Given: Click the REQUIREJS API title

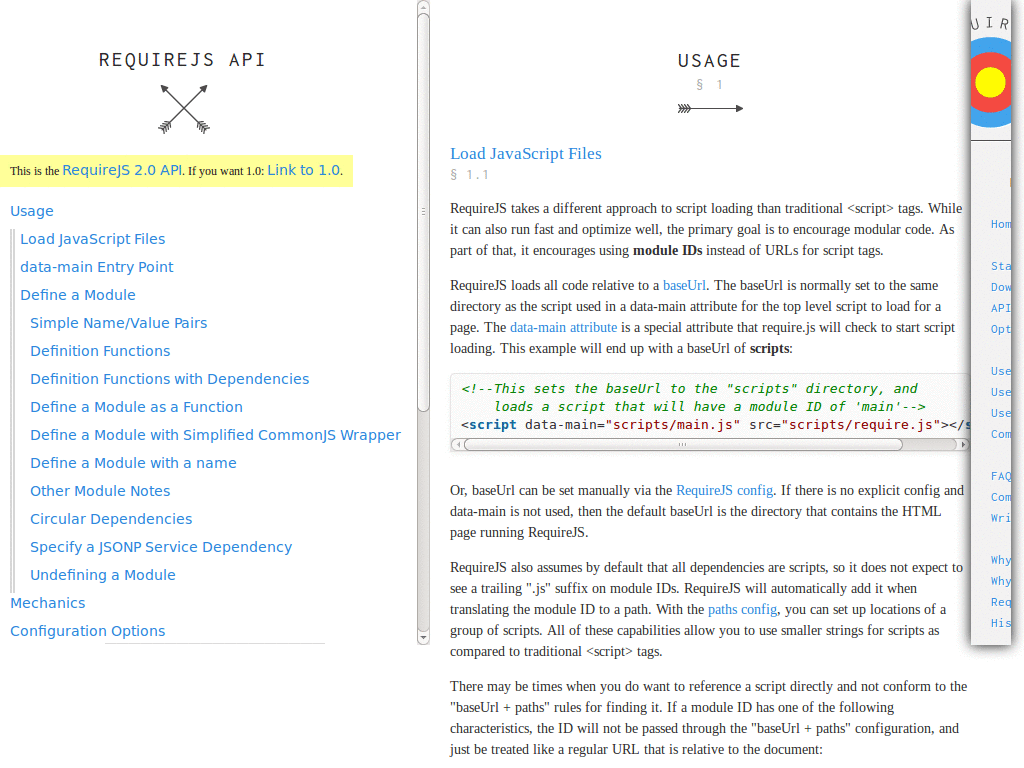Looking at the screenshot, I should tap(182, 60).
